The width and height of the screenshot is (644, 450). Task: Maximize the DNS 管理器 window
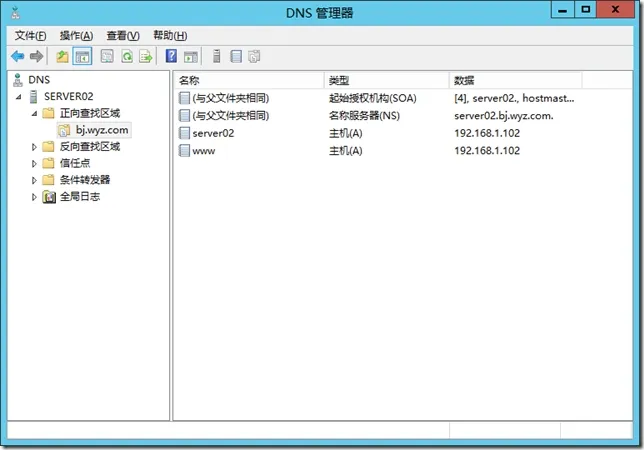pos(586,9)
